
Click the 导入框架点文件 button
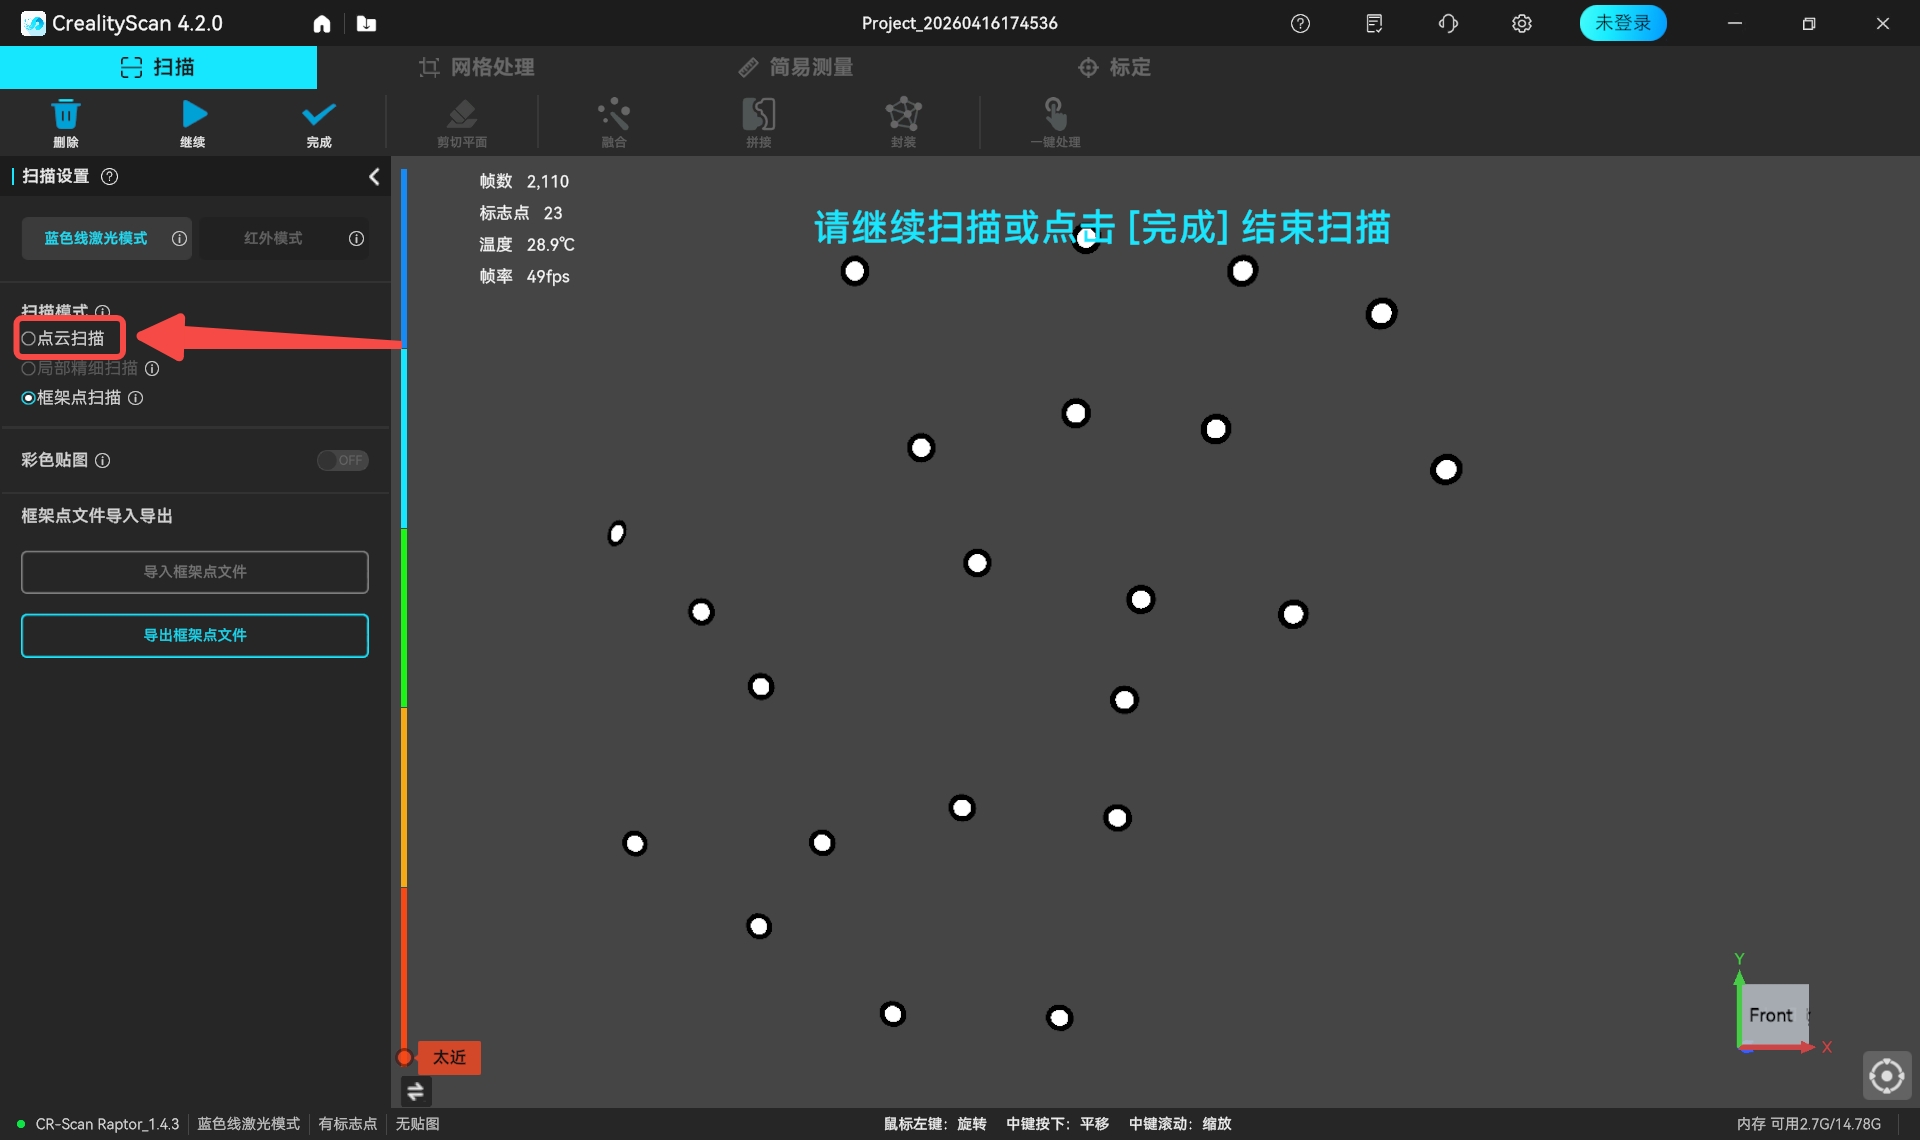click(195, 572)
